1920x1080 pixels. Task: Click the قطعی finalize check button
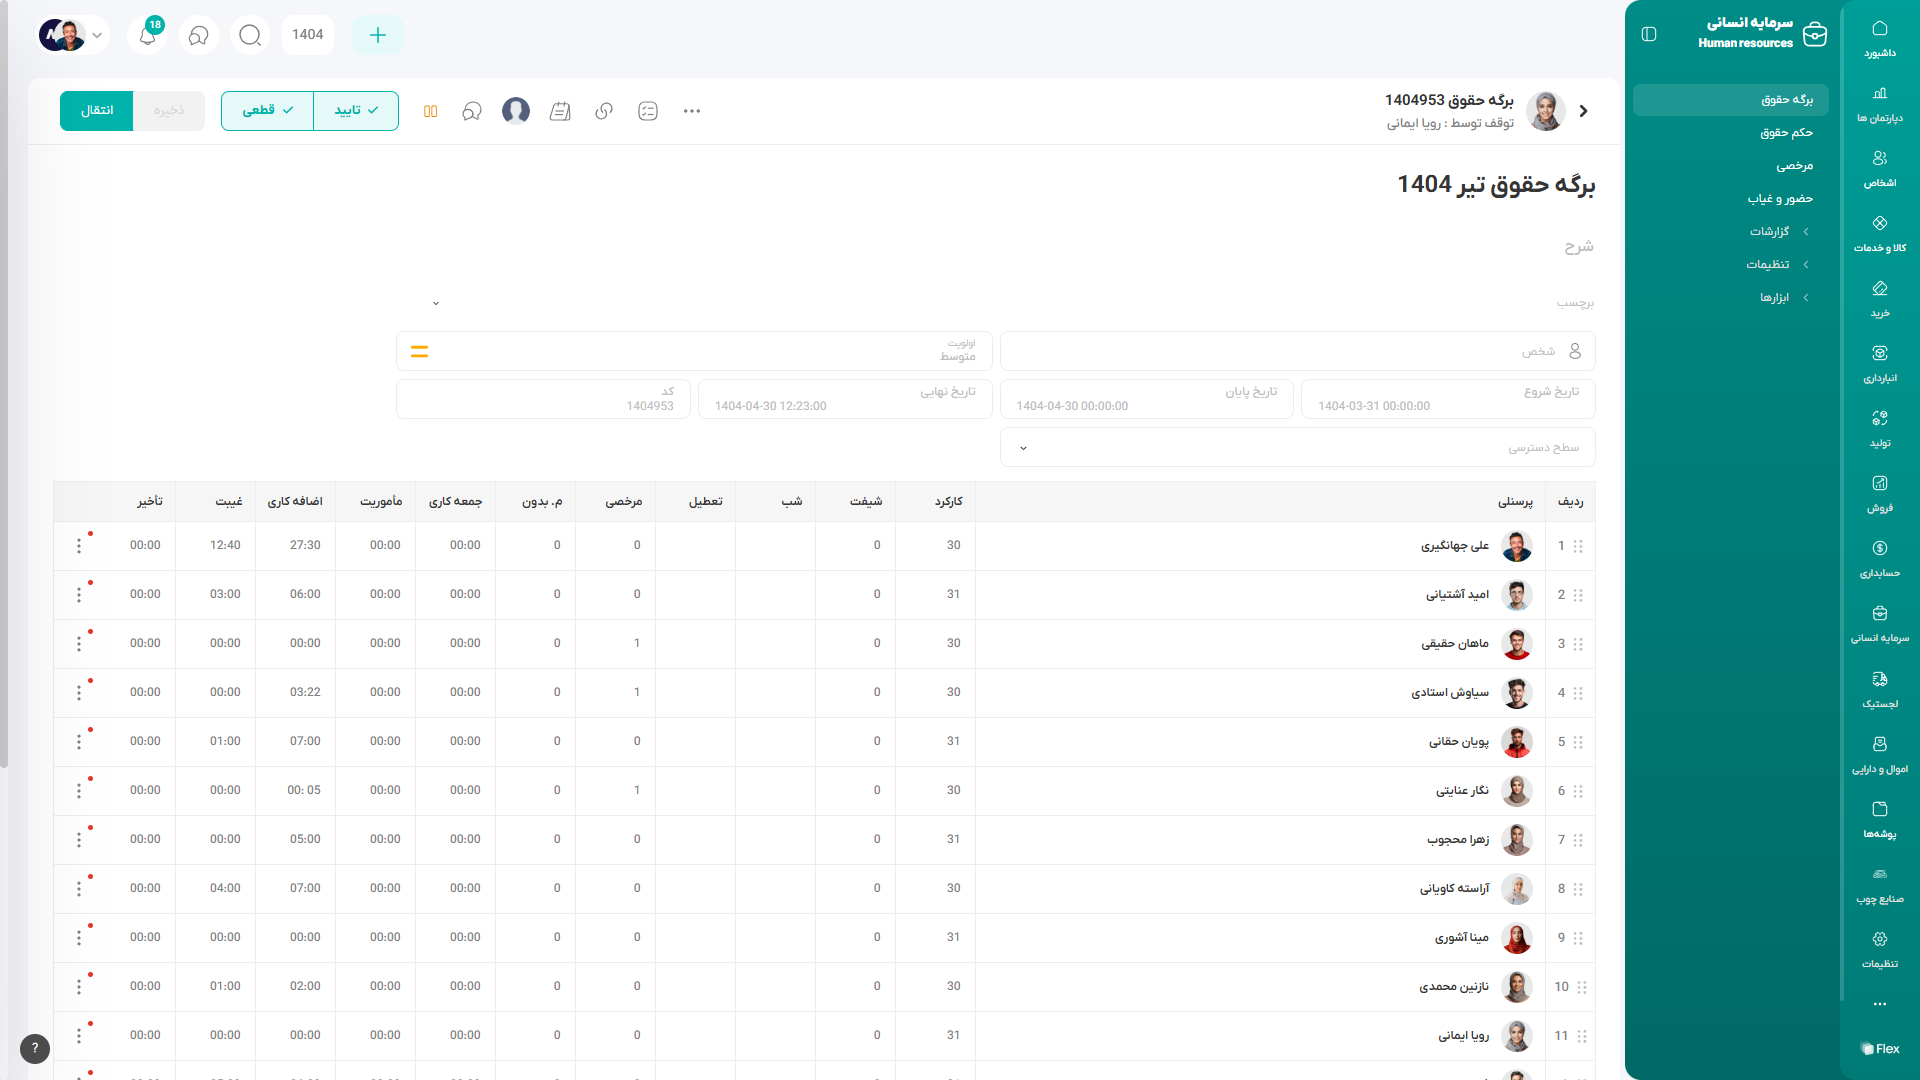point(267,111)
